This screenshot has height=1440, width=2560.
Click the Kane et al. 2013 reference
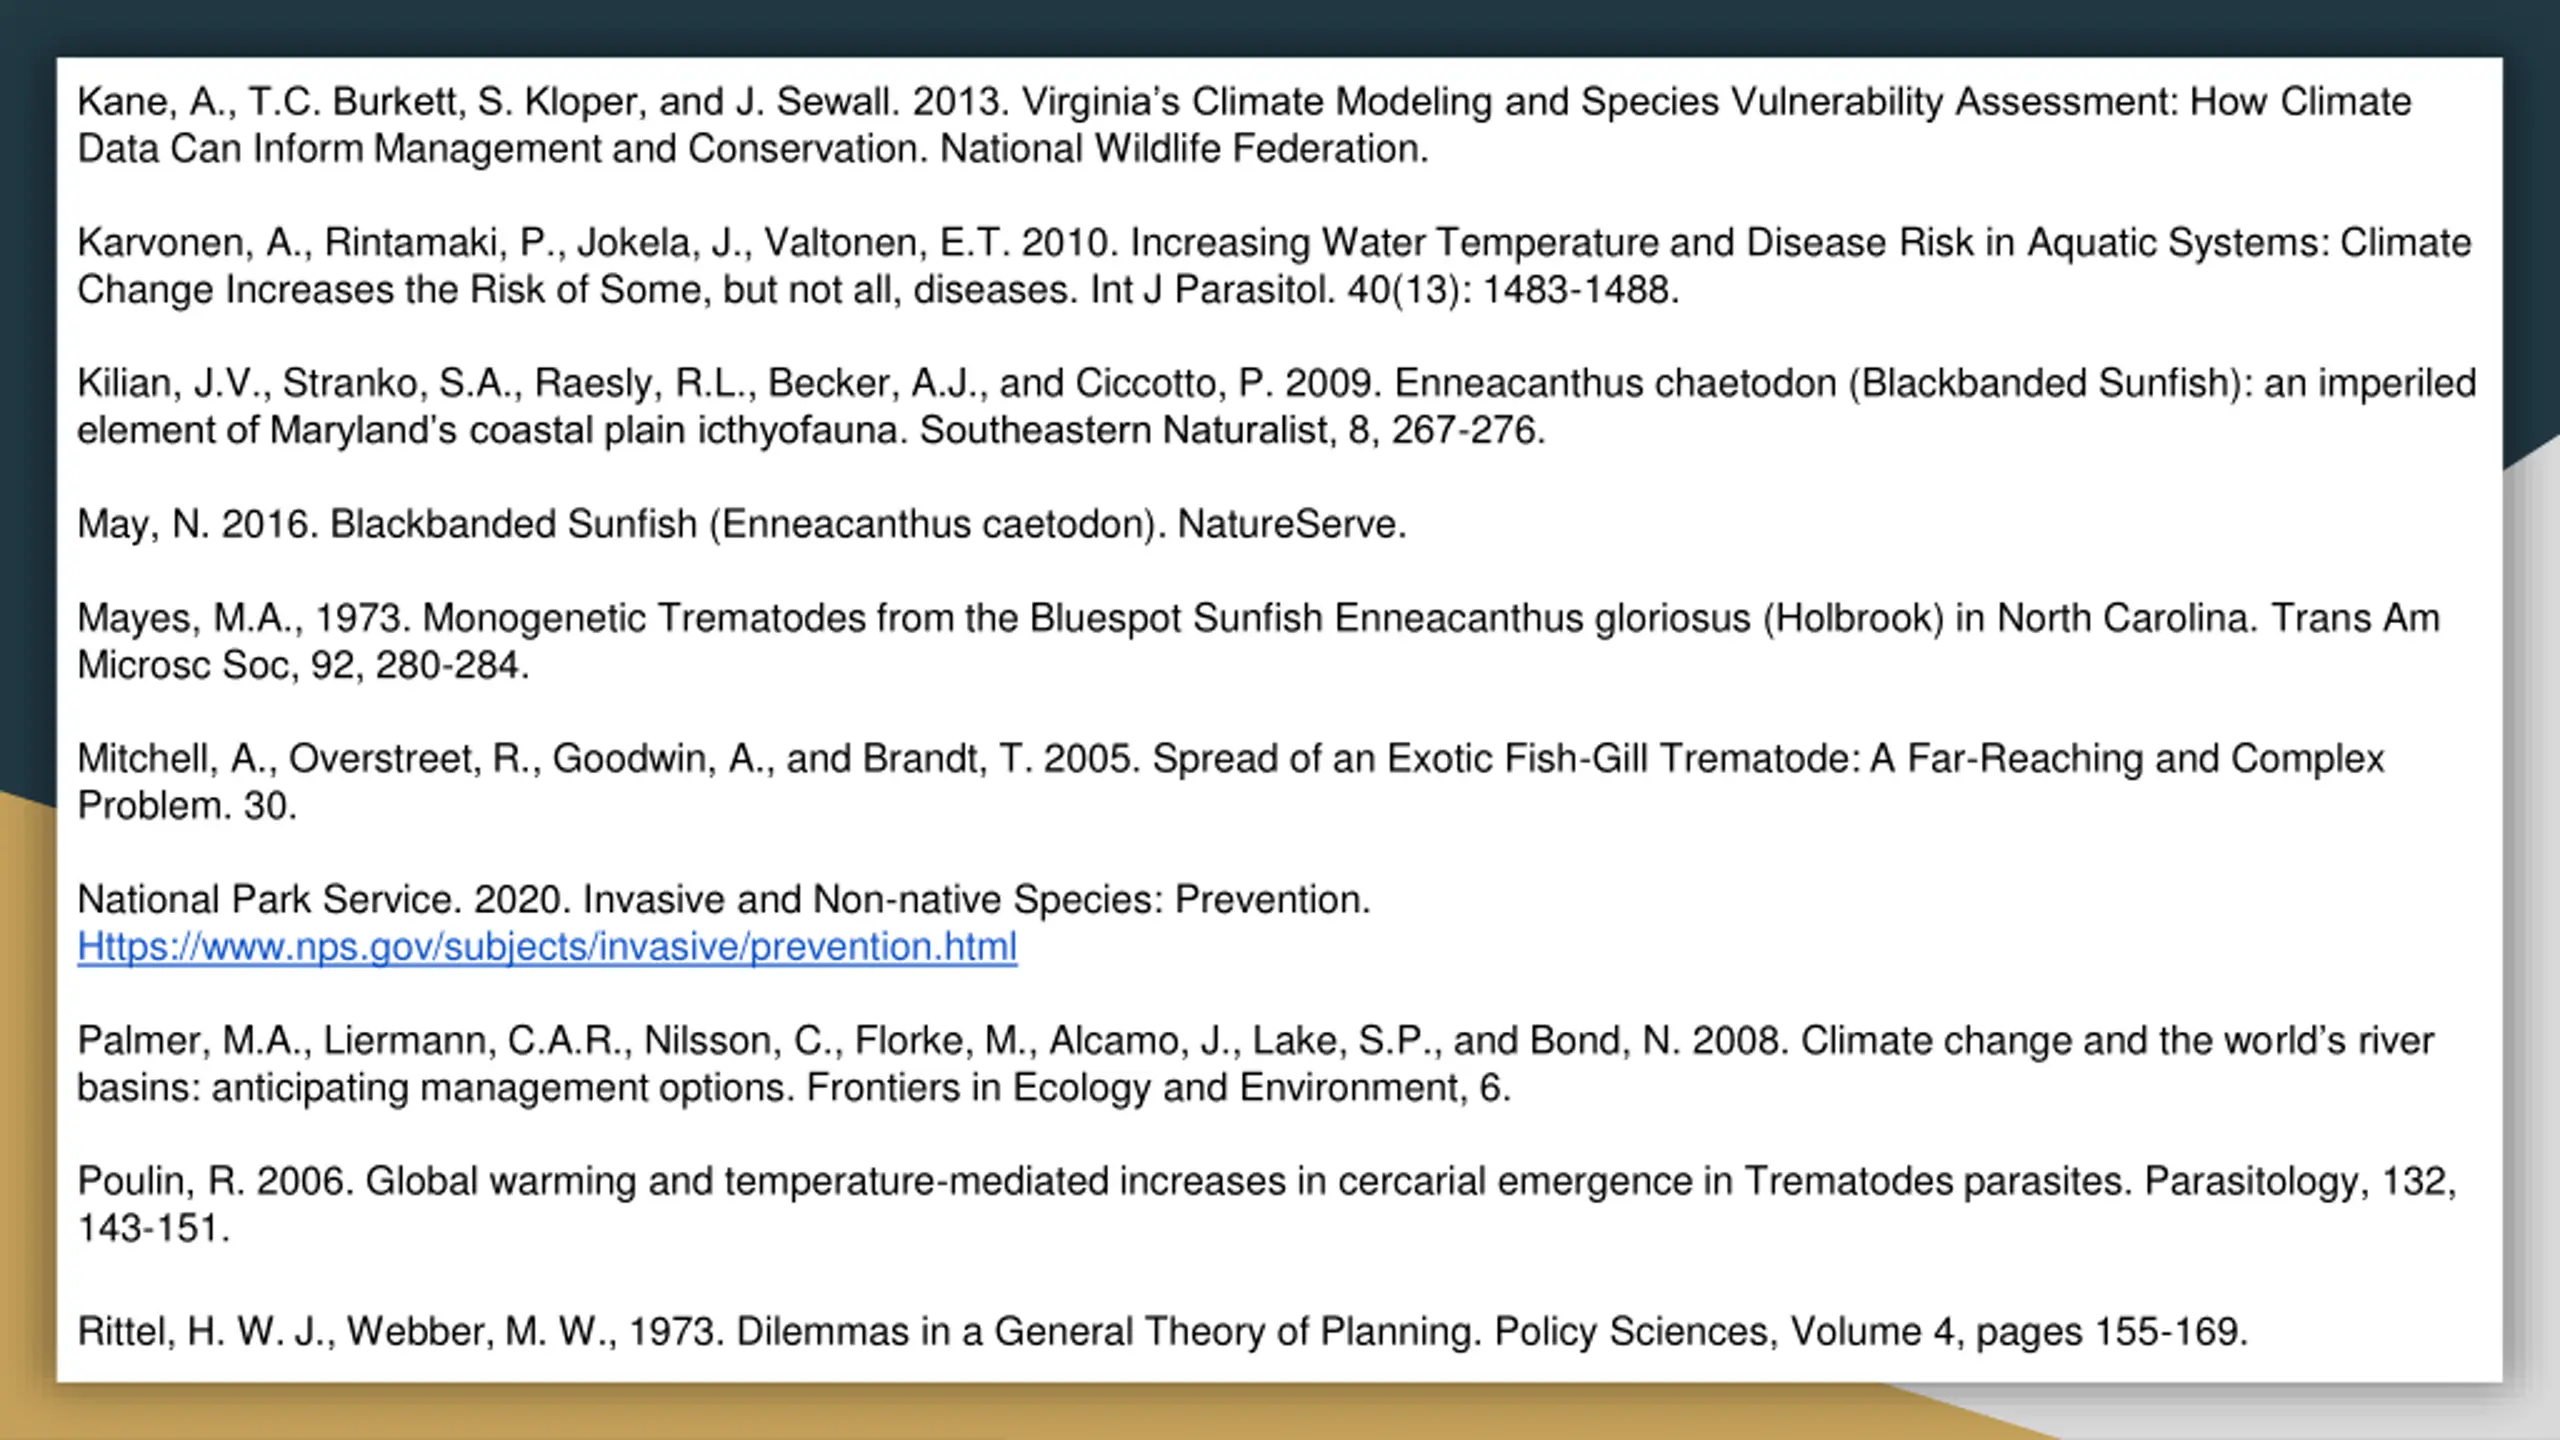(1244, 125)
